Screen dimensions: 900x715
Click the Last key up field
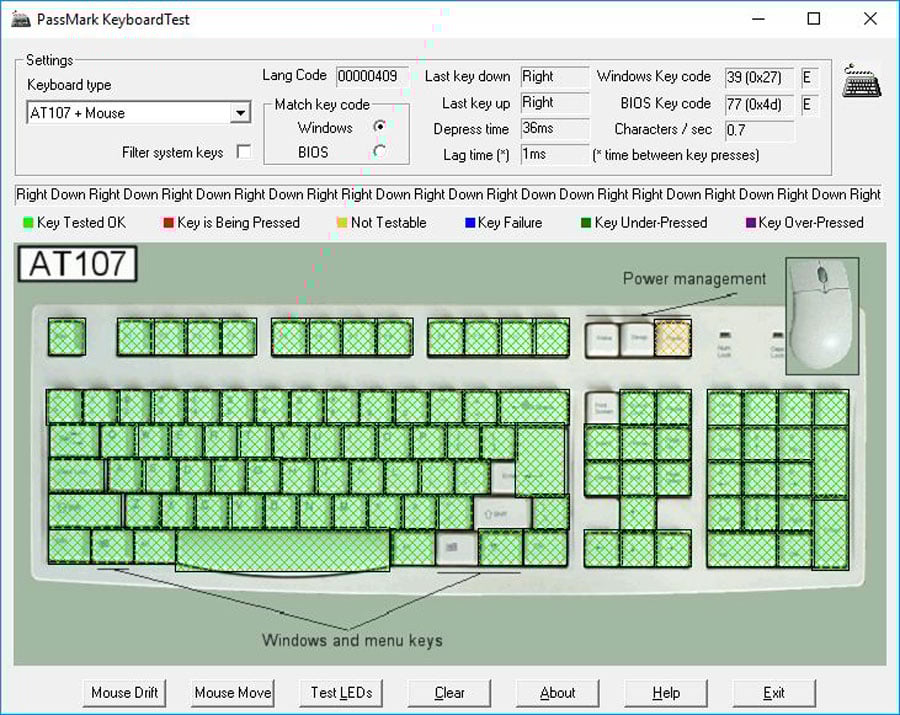(554, 103)
